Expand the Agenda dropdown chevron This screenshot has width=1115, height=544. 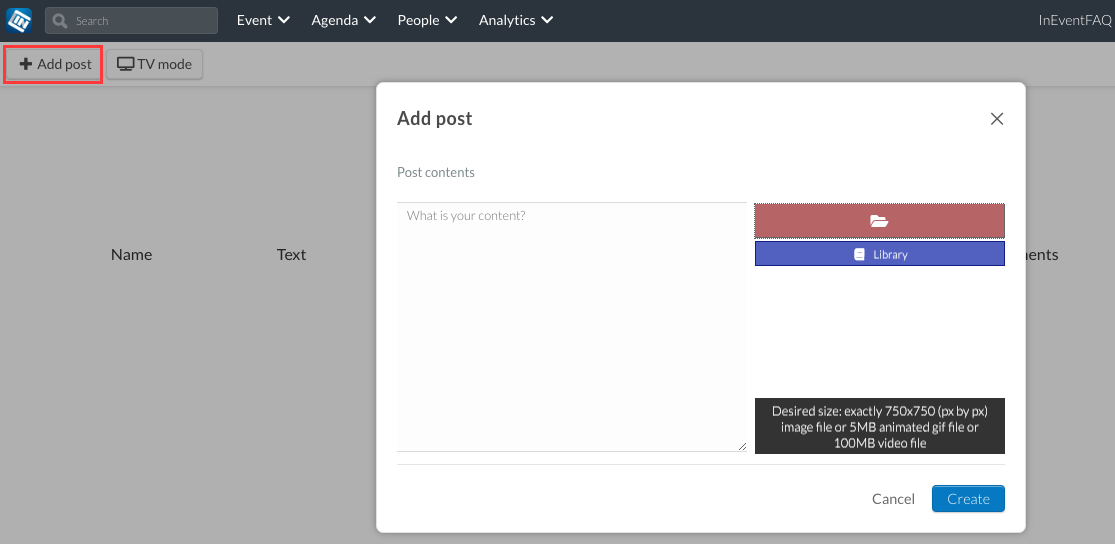pos(369,20)
